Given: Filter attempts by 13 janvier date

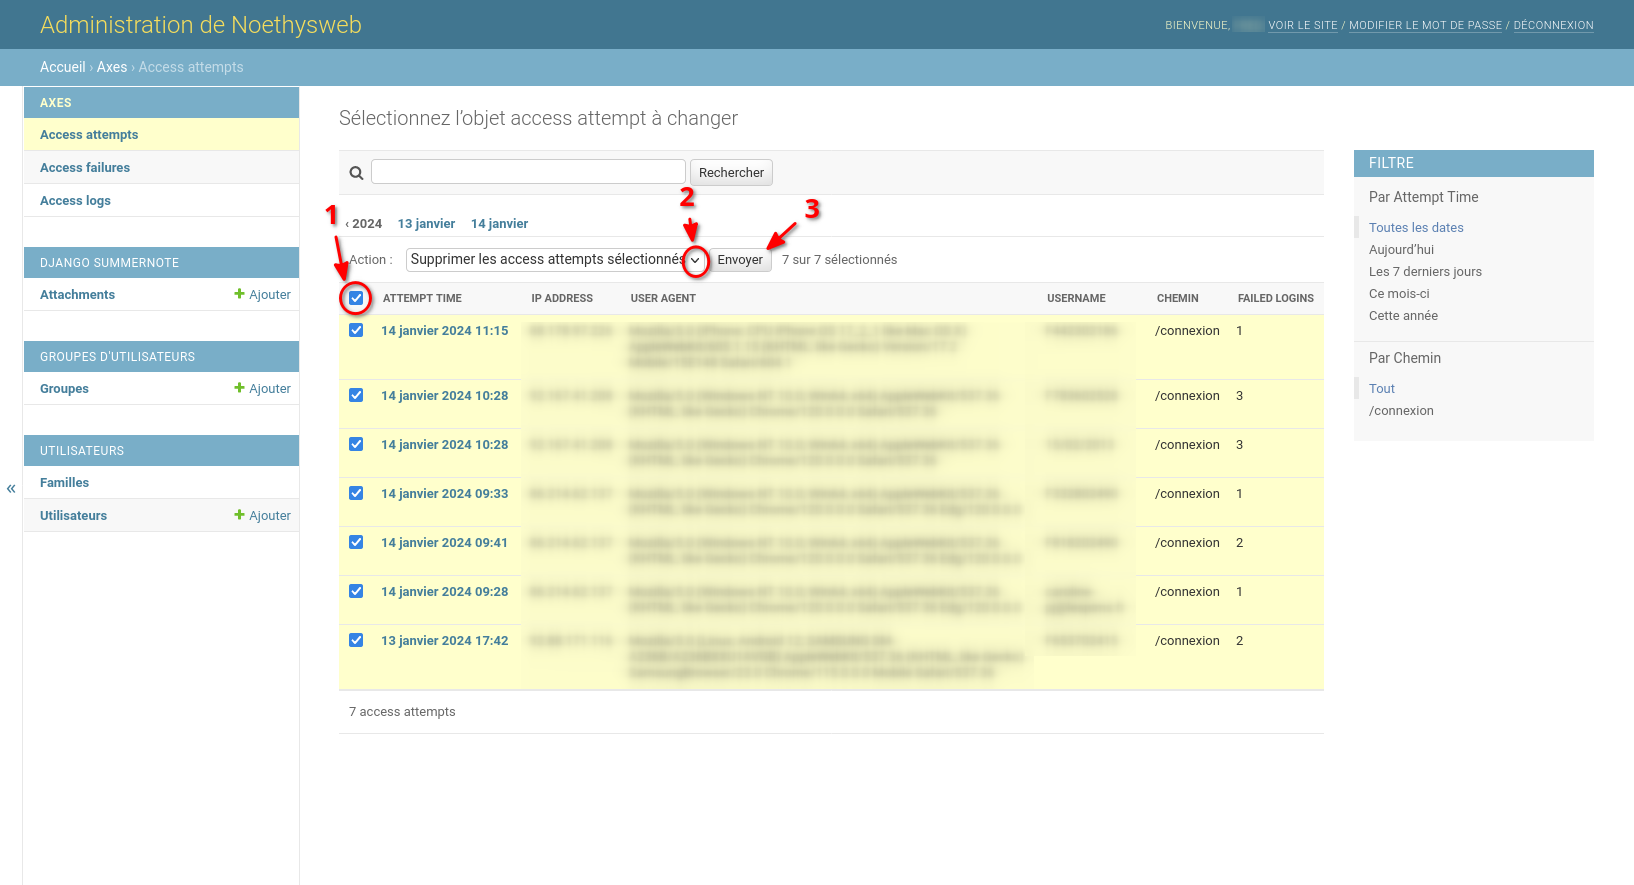Looking at the screenshot, I should tap(426, 224).
